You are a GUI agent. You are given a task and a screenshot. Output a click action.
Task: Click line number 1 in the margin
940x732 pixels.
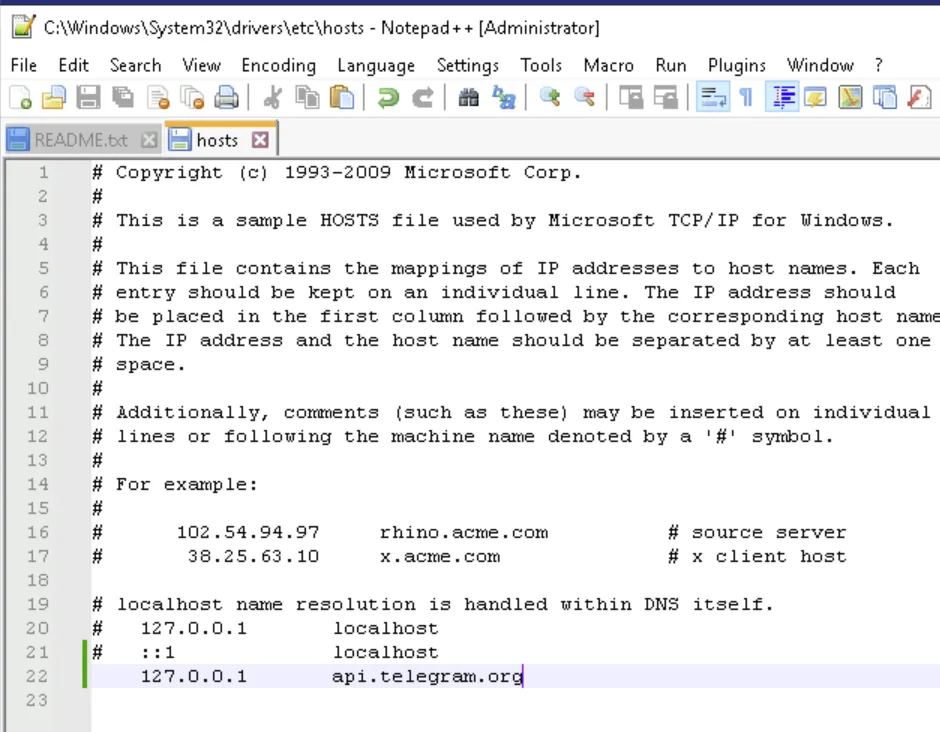coord(43,173)
